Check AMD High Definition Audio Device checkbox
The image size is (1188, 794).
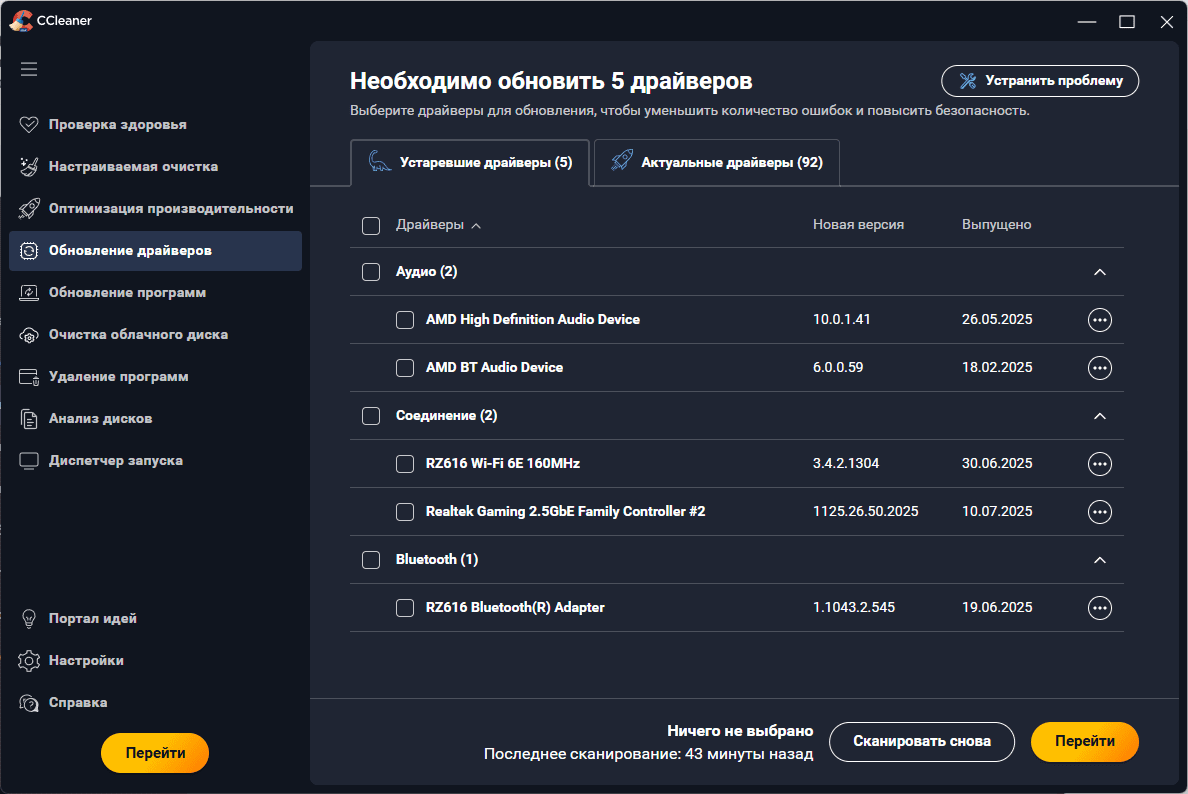click(x=405, y=320)
